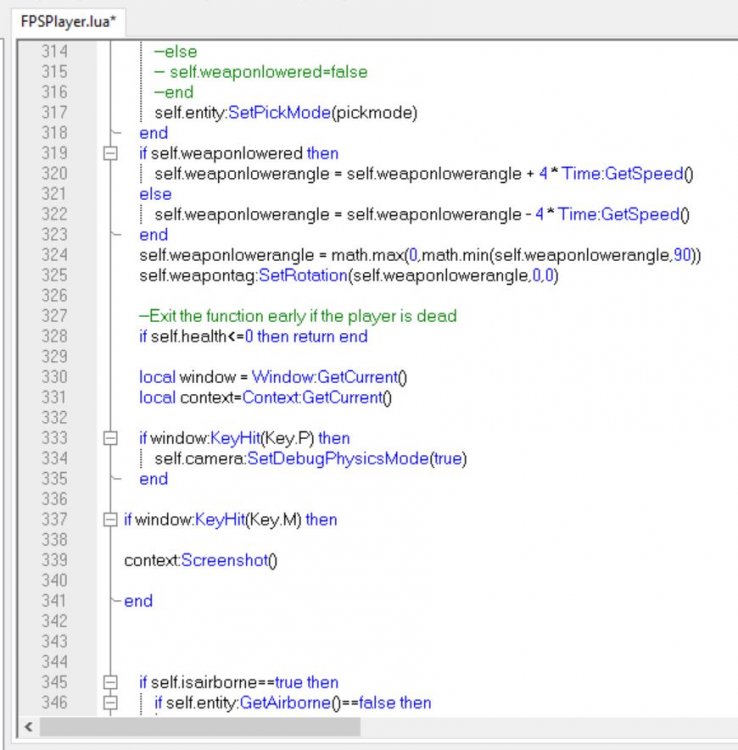Click the commented '--end' on line 316
Screen dimensions: 738x750
coord(174,92)
